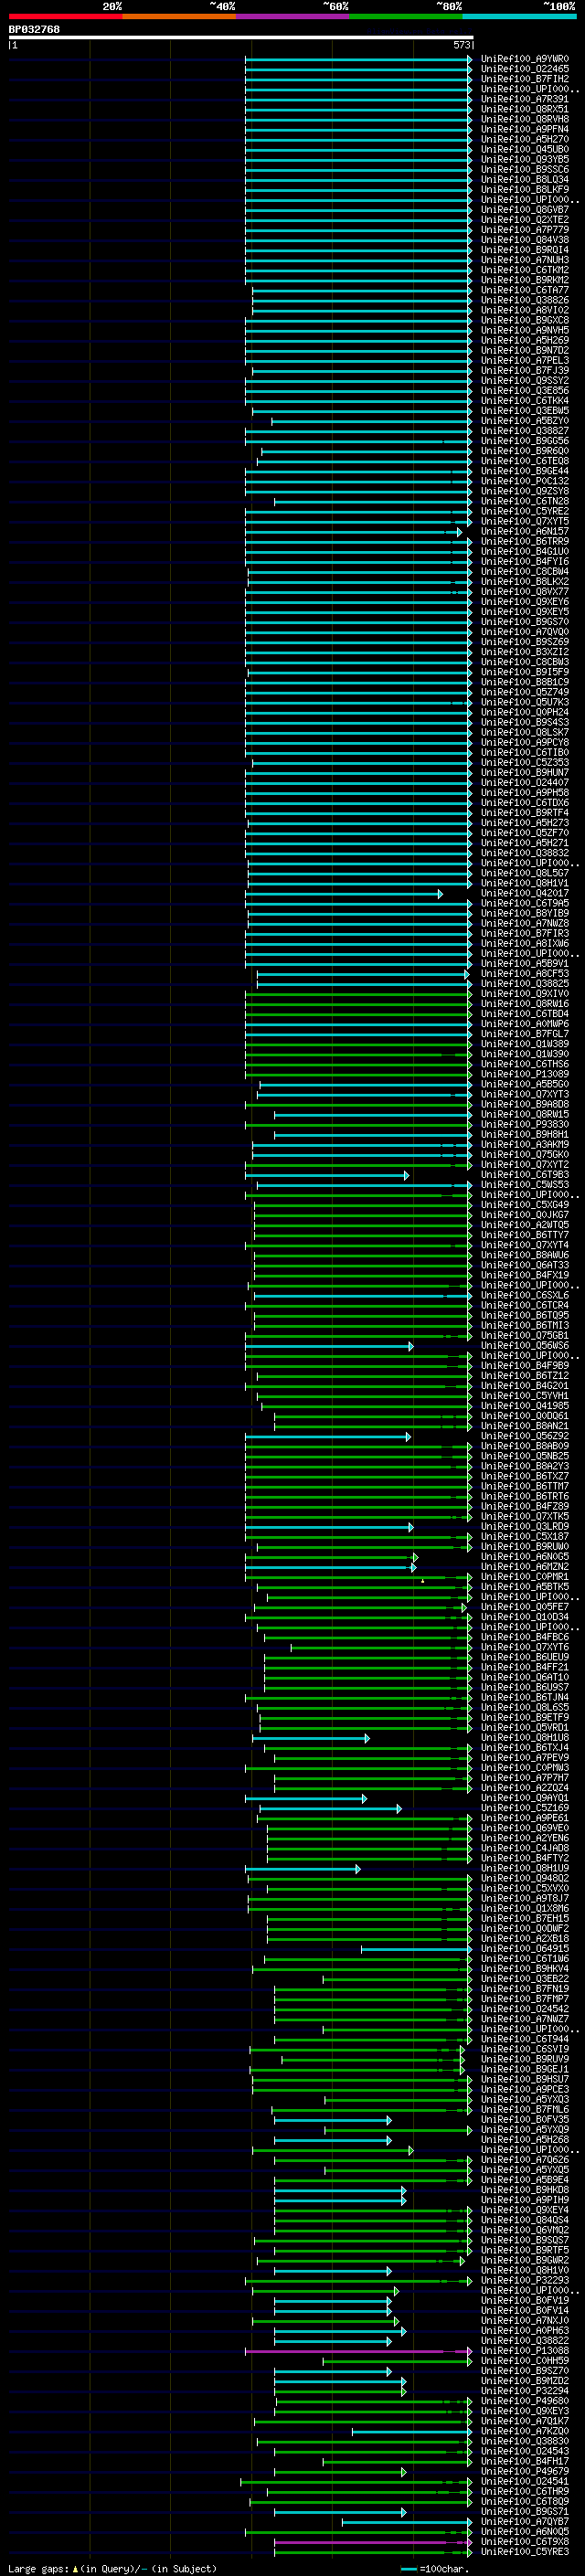Select hit label UniRef100_C5XG49

pyautogui.click(x=524, y=1205)
